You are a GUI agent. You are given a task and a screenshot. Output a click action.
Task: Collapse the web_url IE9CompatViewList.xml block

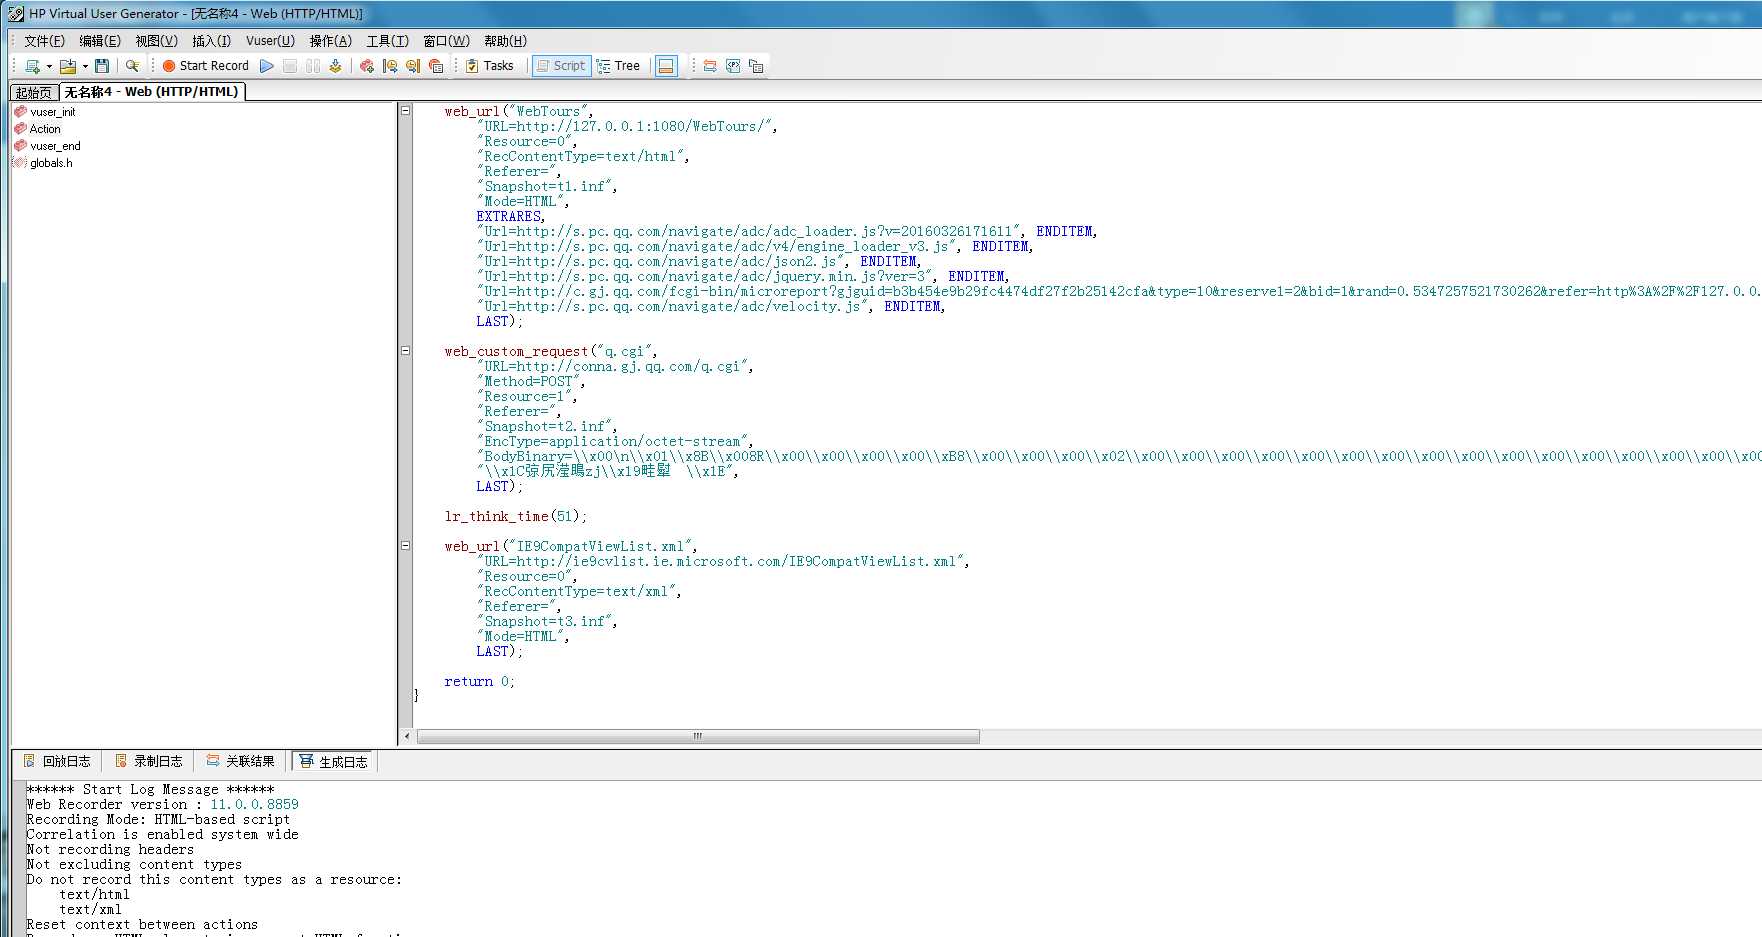[x=405, y=546]
